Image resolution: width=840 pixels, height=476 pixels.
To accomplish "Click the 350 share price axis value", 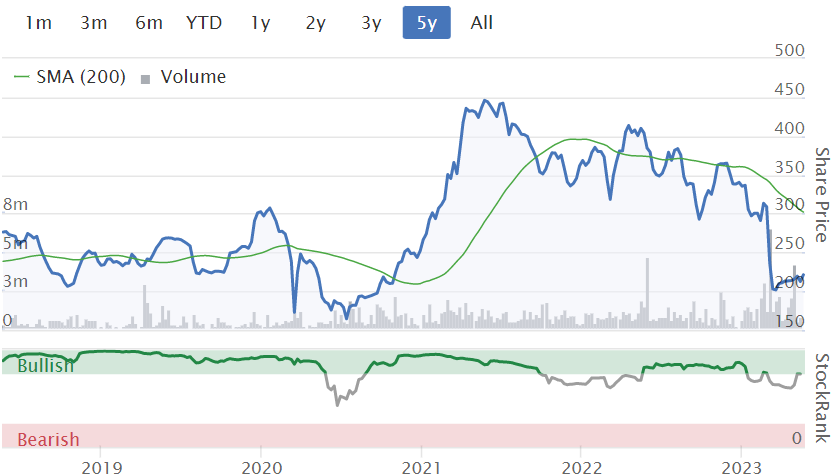I will [790, 168].
